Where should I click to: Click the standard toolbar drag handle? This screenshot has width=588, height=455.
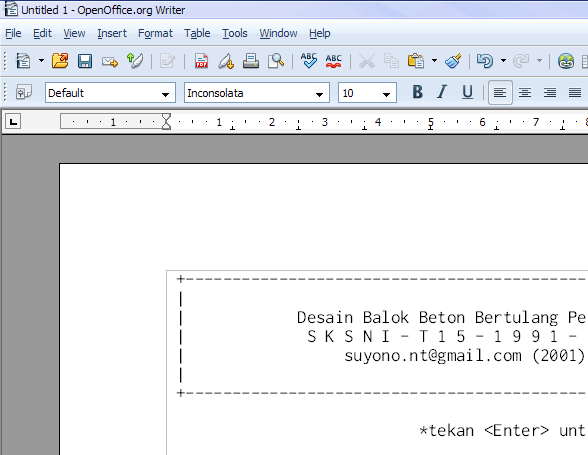[x=5, y=61]
